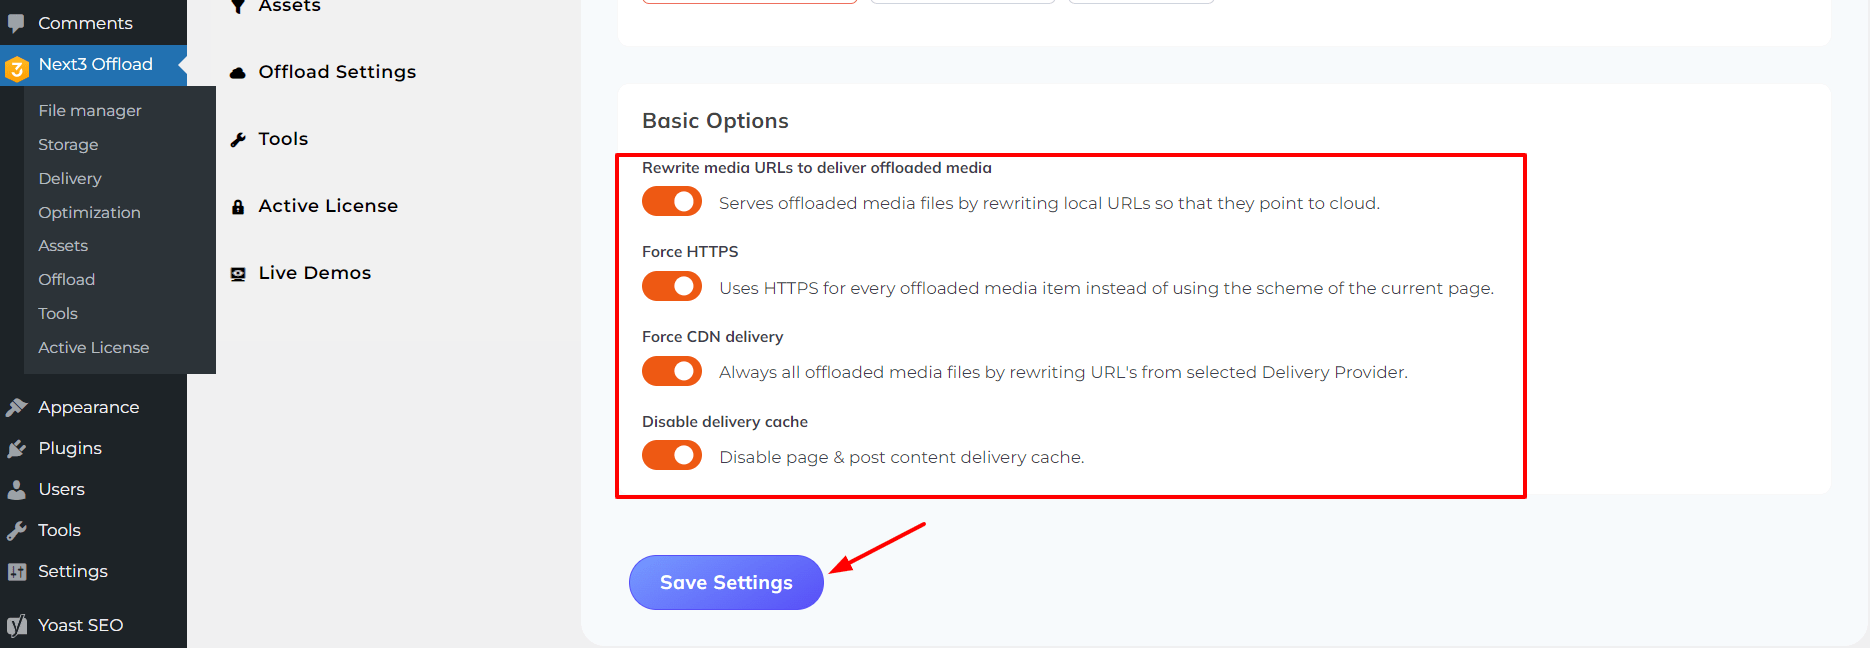Screen dimensions: 1870x648
Task: Click the Appearance brush icon
Action: [x=17, y=406]
